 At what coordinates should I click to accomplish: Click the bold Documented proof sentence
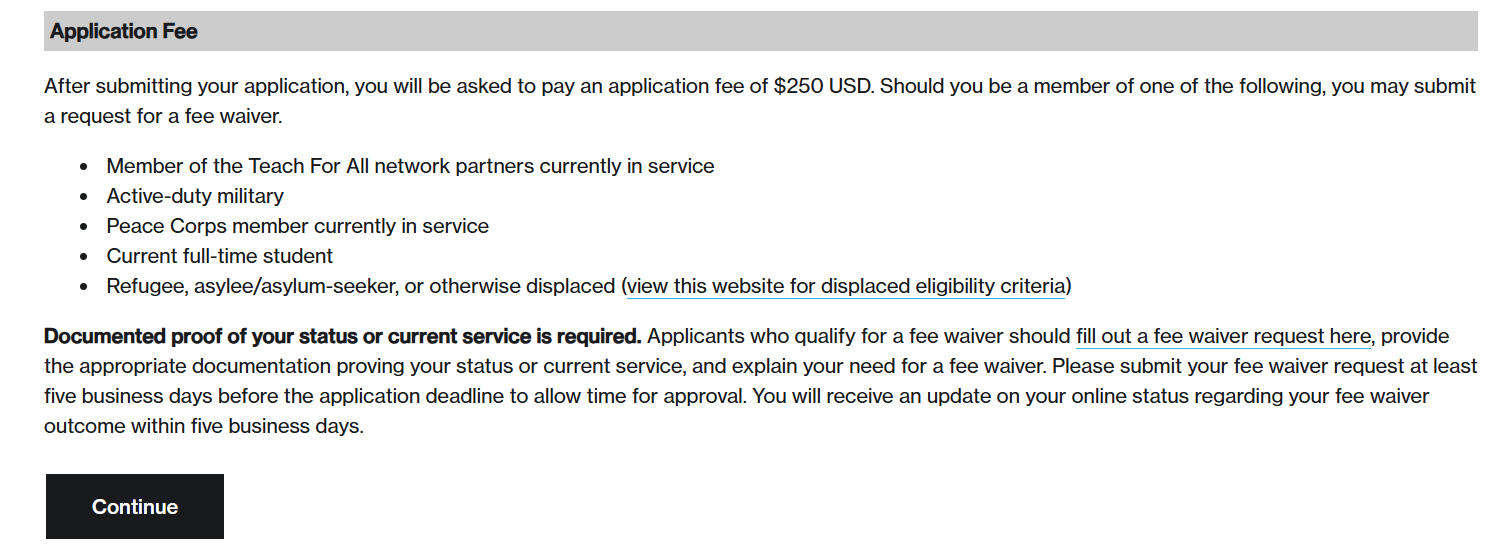342,336
